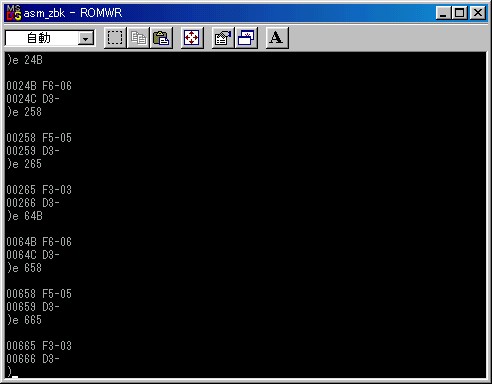Click the blinking cursor prompt line
Screen dimensions: 492x384
pos(12,372)
